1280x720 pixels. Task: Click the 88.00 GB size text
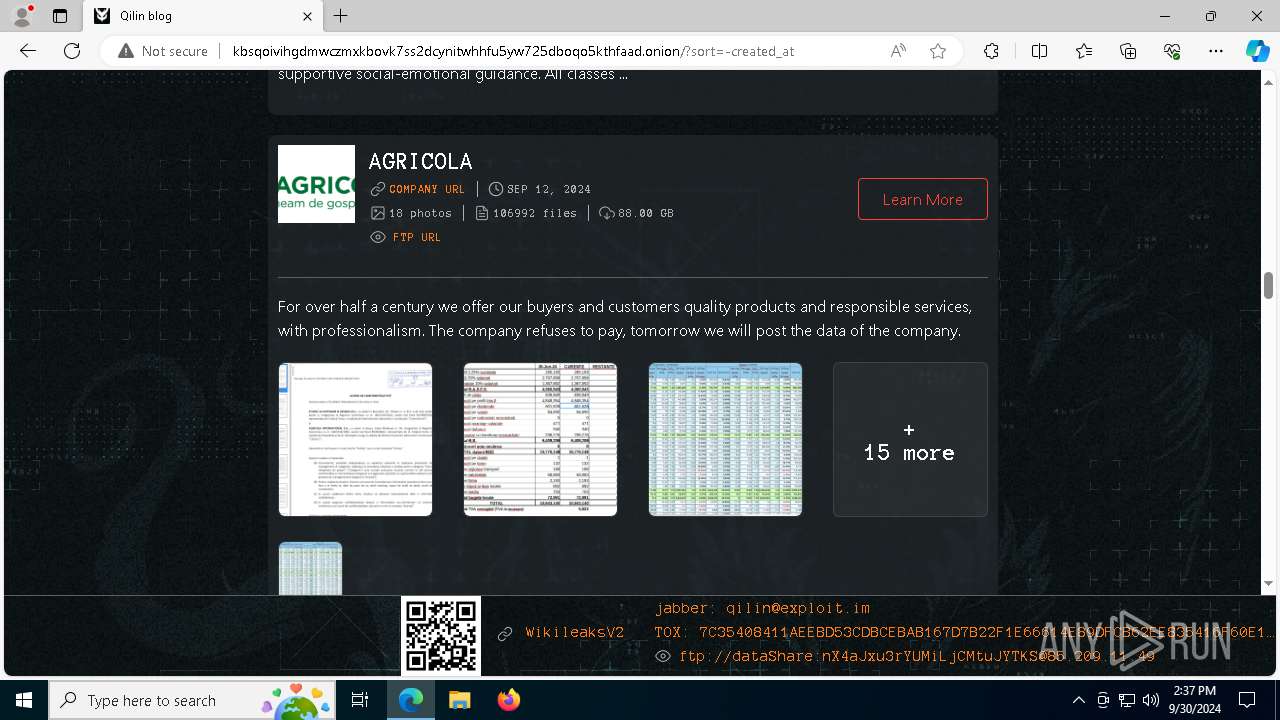point(646,213)
